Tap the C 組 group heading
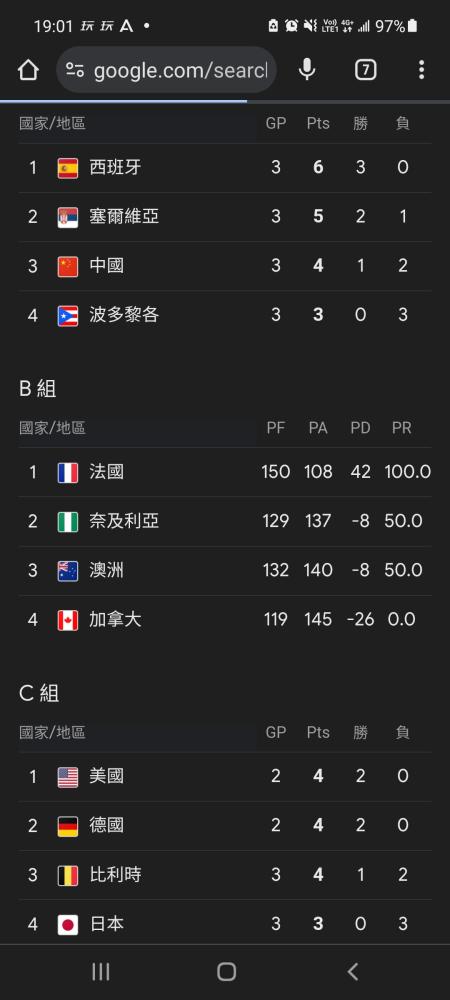450x1000 pixels. tap(39, 693)
